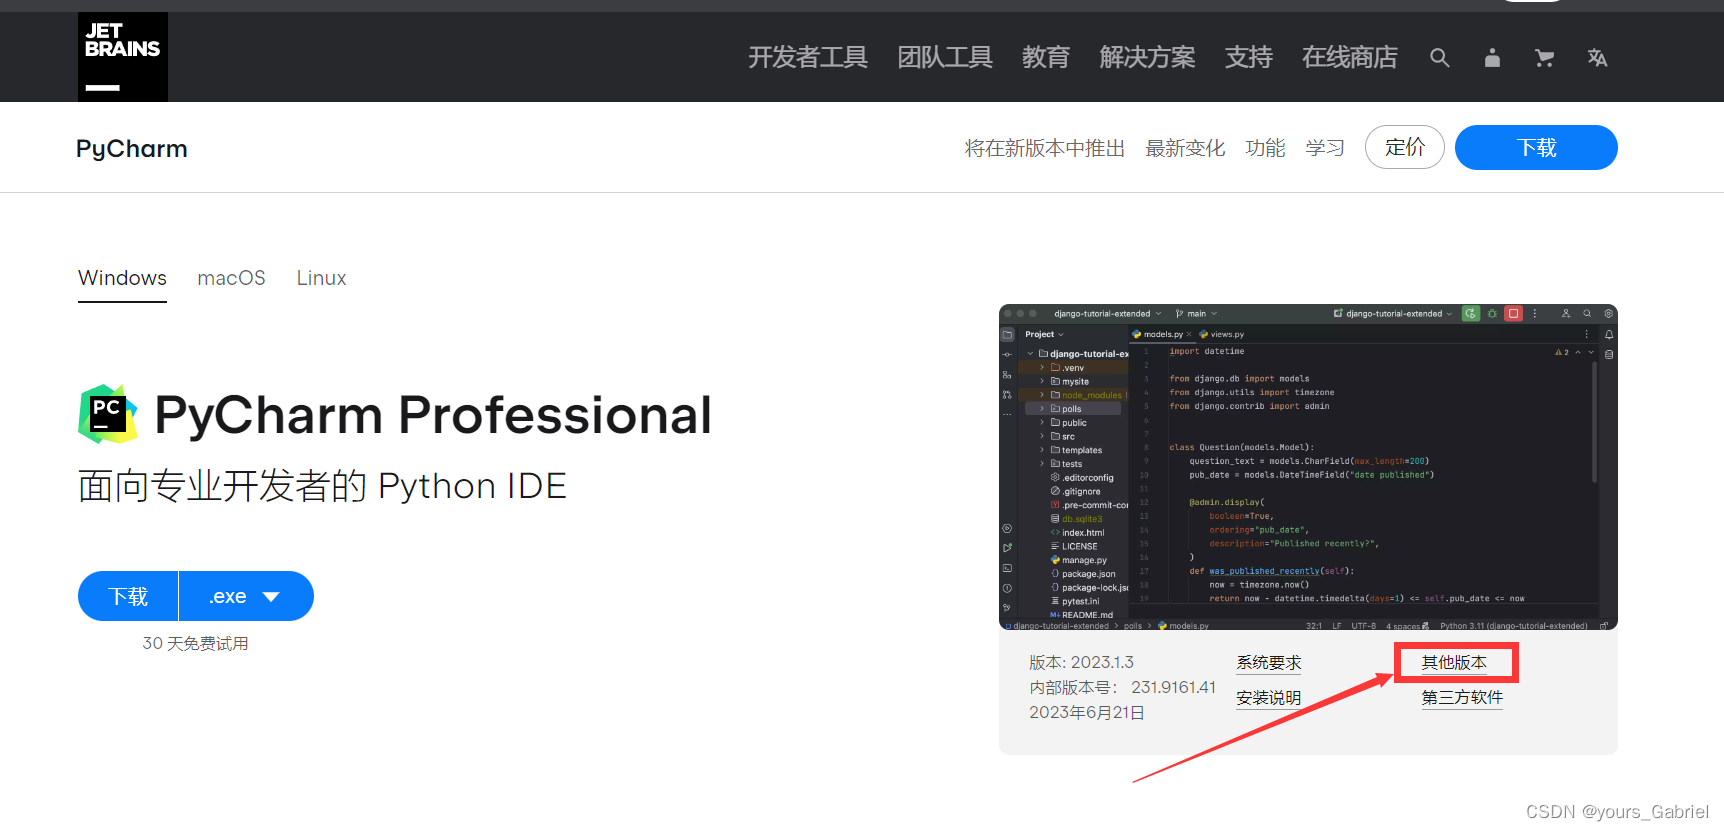The width and height of the screenshot is (1724, 831).
Task: Click the 30 天免费试用 text
Action: 195,643
